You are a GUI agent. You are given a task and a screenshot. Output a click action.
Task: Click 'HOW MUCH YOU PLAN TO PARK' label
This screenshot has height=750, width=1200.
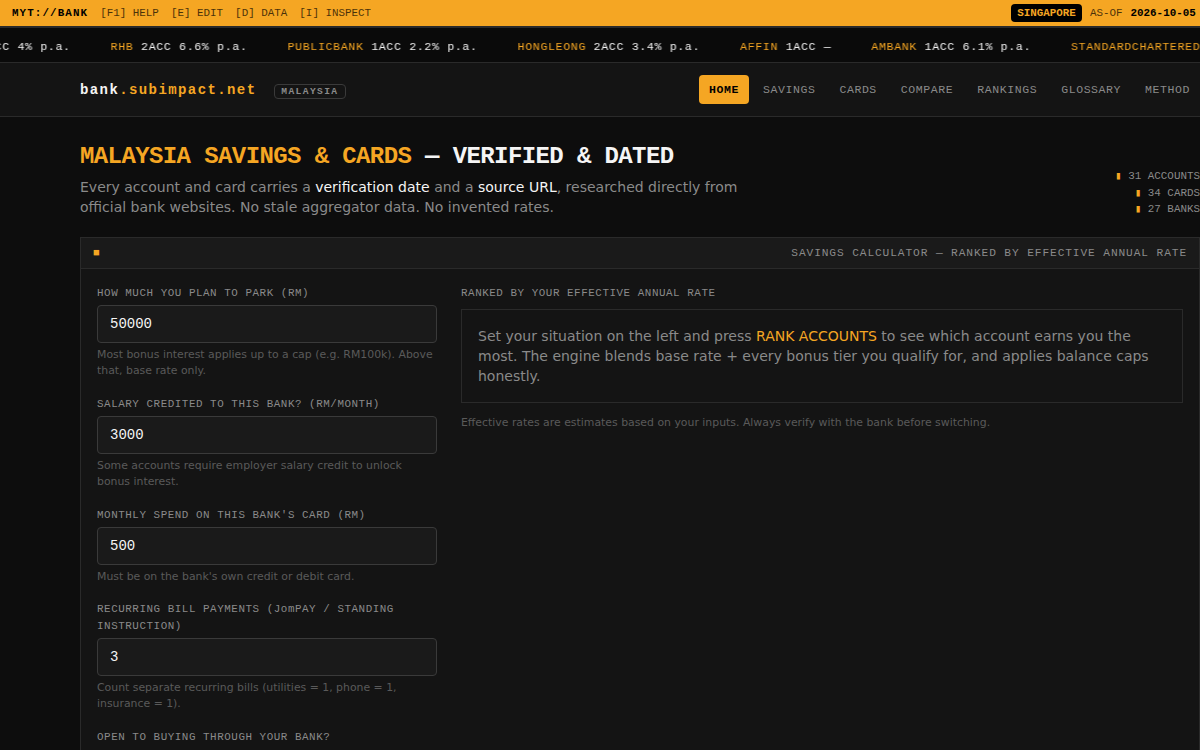click(203, 293)
